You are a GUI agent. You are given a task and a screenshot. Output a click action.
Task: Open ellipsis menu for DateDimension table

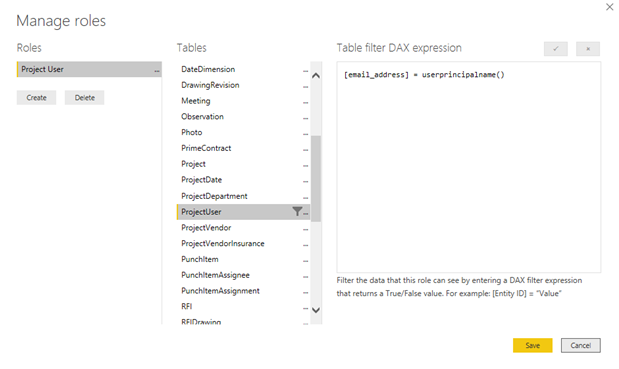click(x=305, y=71)
